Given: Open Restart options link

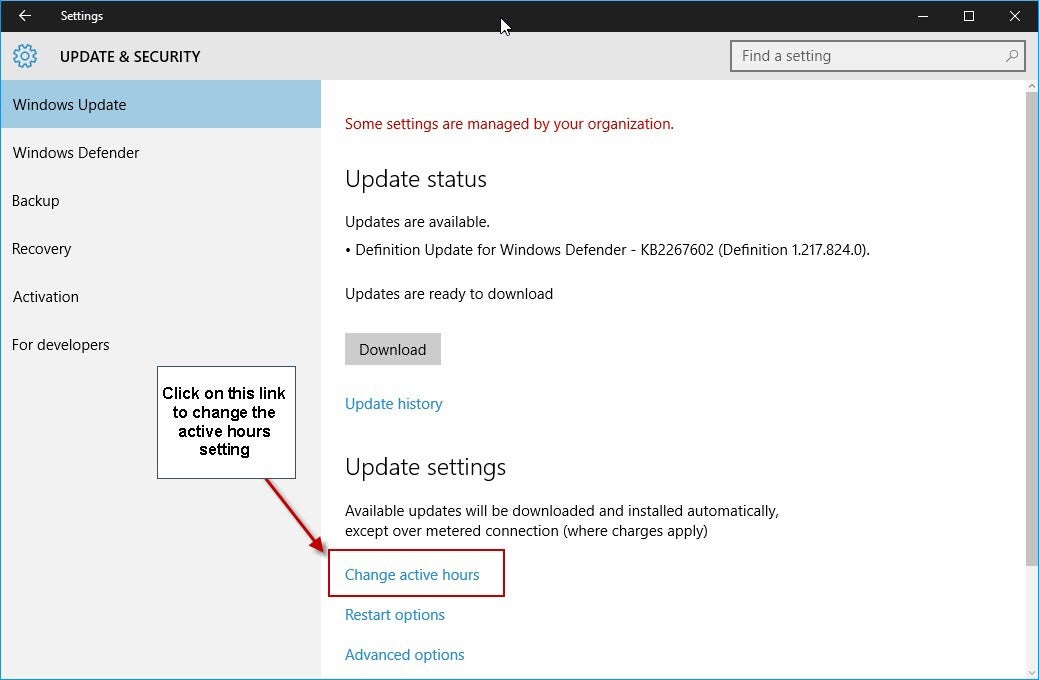Looking at the screenshot, I should [x=394, y=615].
